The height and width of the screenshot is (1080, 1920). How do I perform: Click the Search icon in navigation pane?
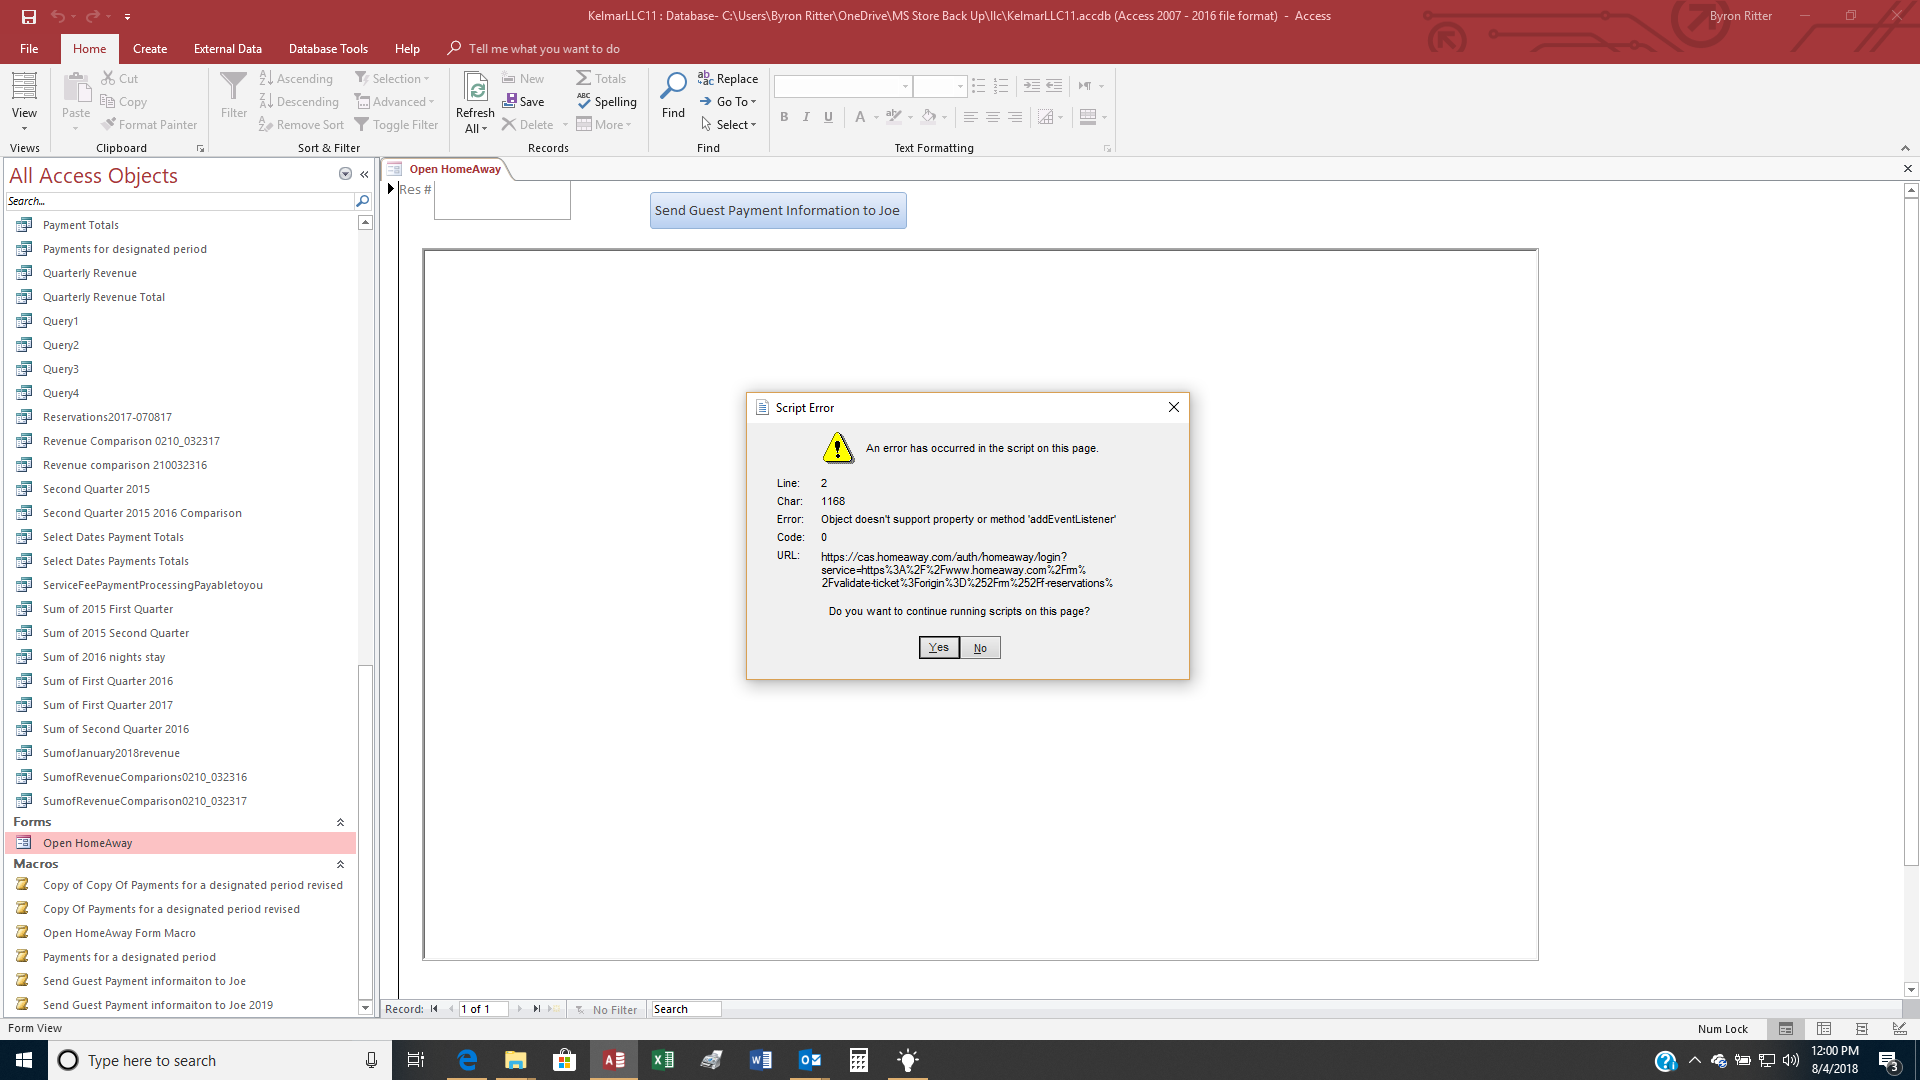tap(362, 201)
